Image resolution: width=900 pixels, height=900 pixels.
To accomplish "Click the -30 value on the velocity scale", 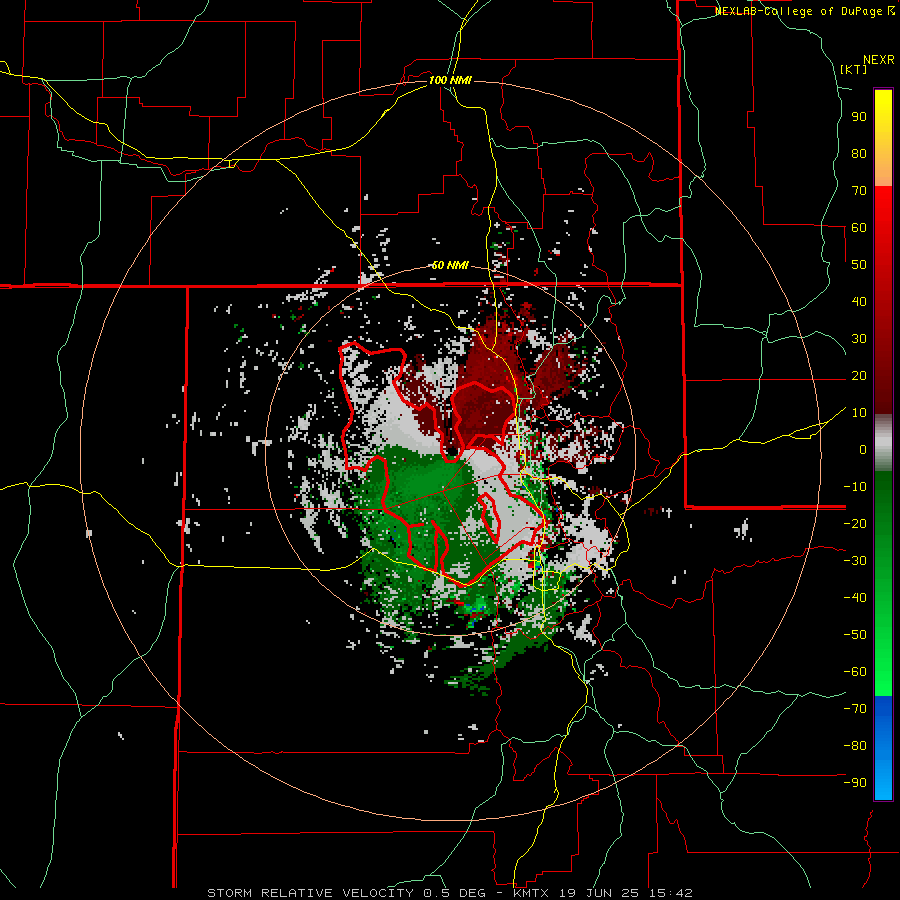I will click(855, 561).
